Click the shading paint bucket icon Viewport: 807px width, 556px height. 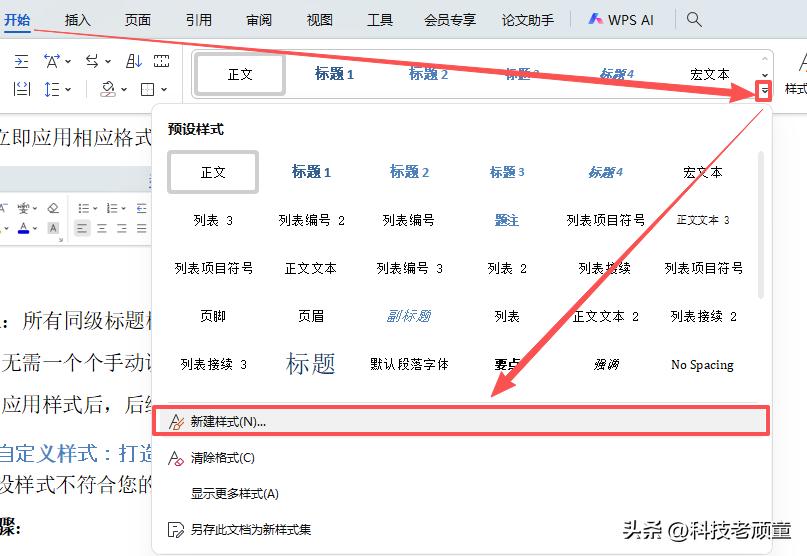(108, 89)
